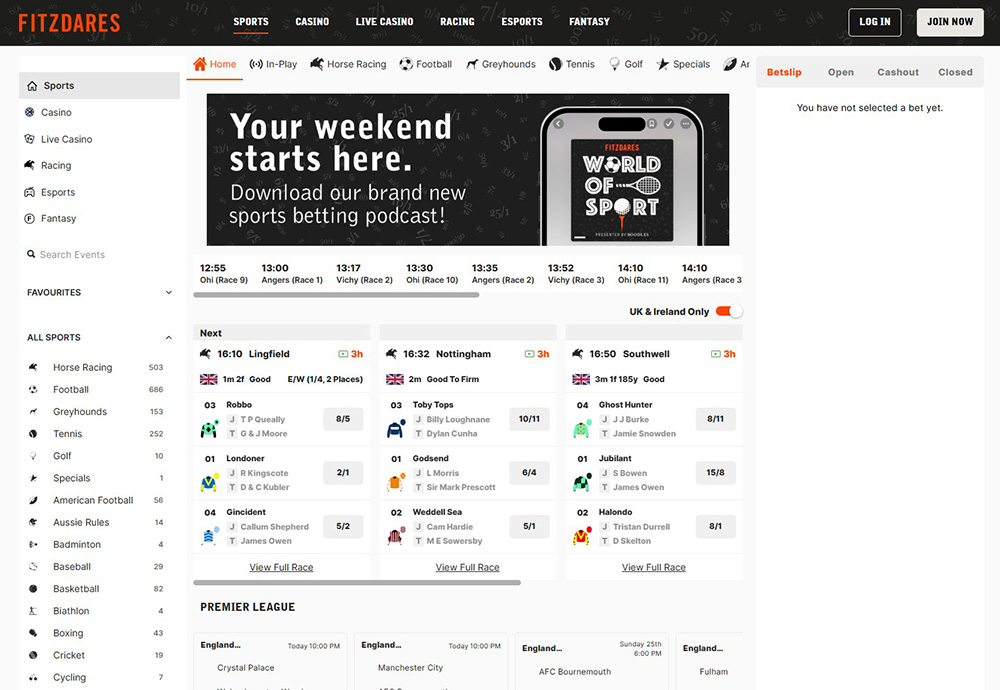
Task: Switch to the Cashout tab
Action: pos(898,72)
